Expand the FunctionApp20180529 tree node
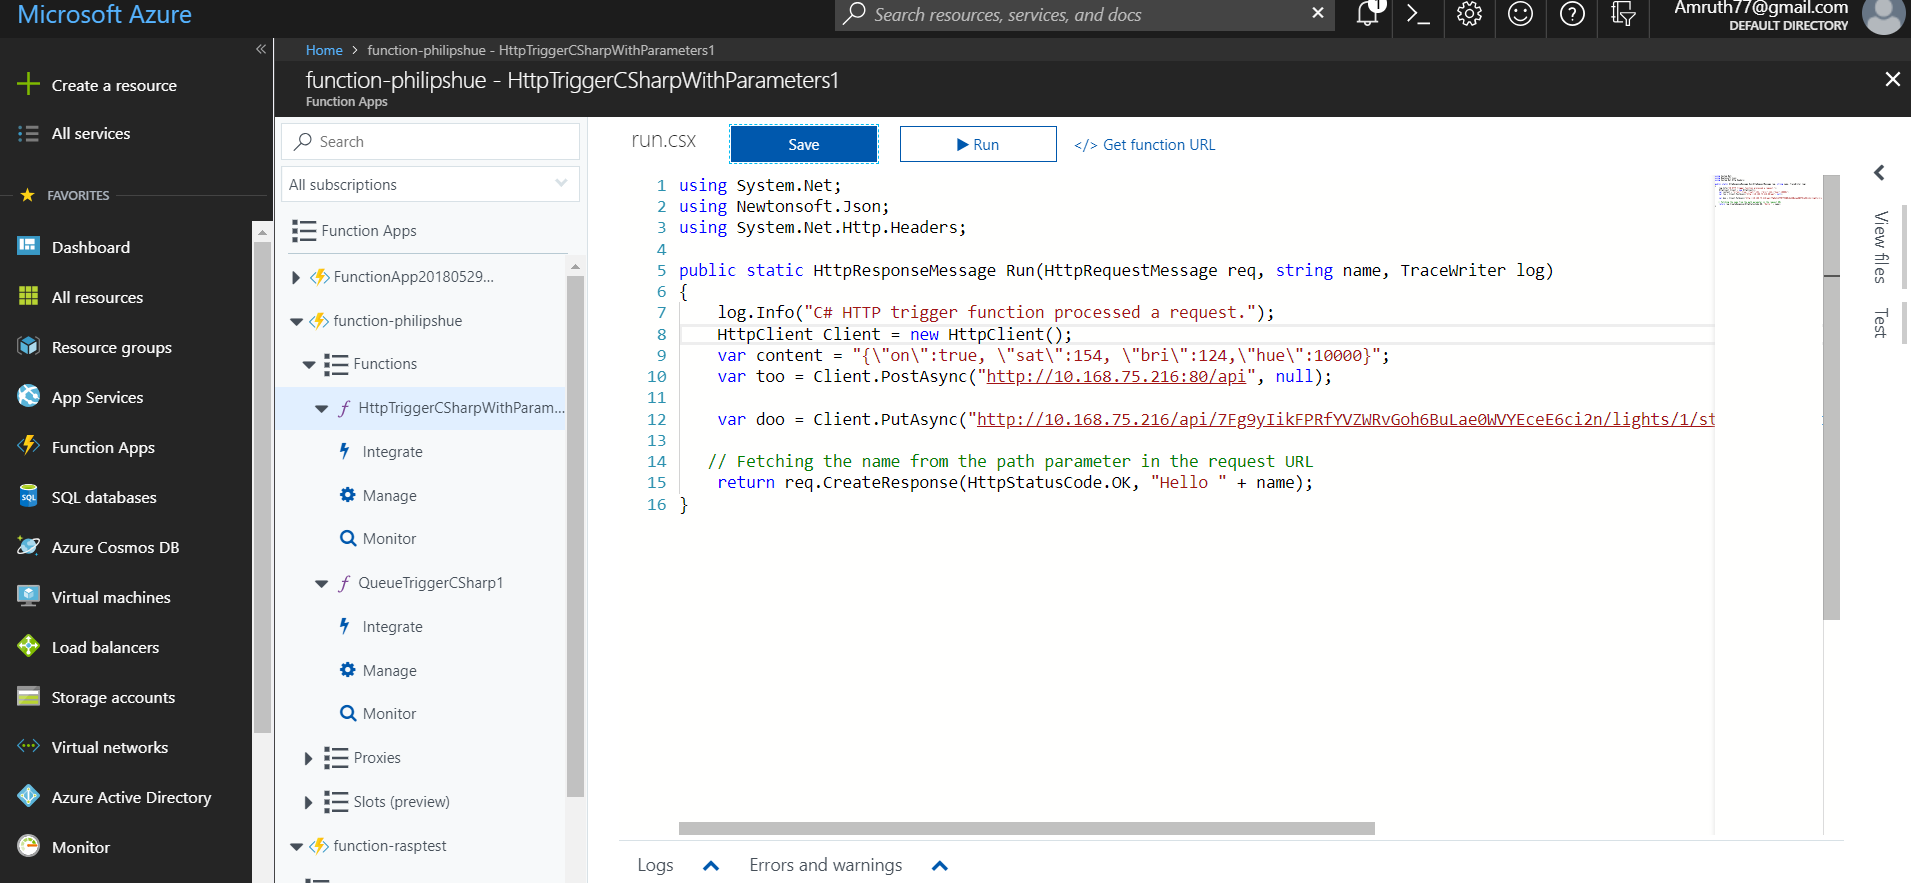Screen dimensions: 1911x883 click(295, 277)
